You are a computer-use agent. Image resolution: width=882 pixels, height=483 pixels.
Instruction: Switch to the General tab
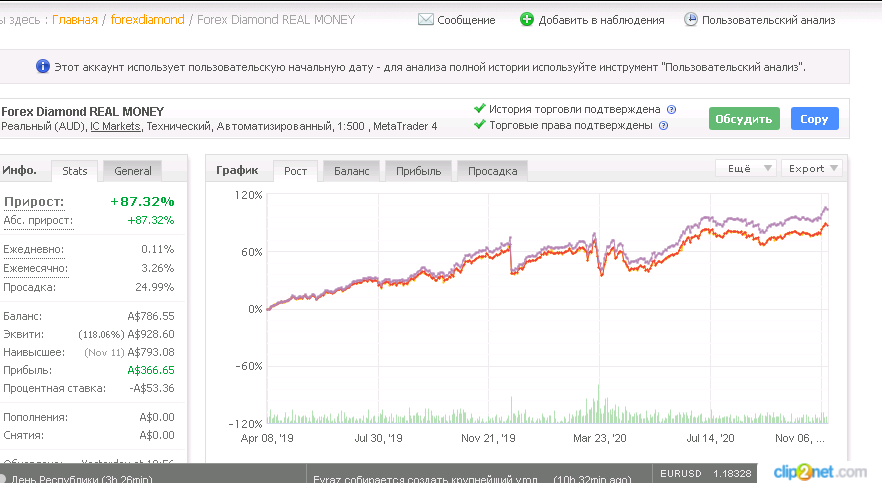tap(133, 171)
